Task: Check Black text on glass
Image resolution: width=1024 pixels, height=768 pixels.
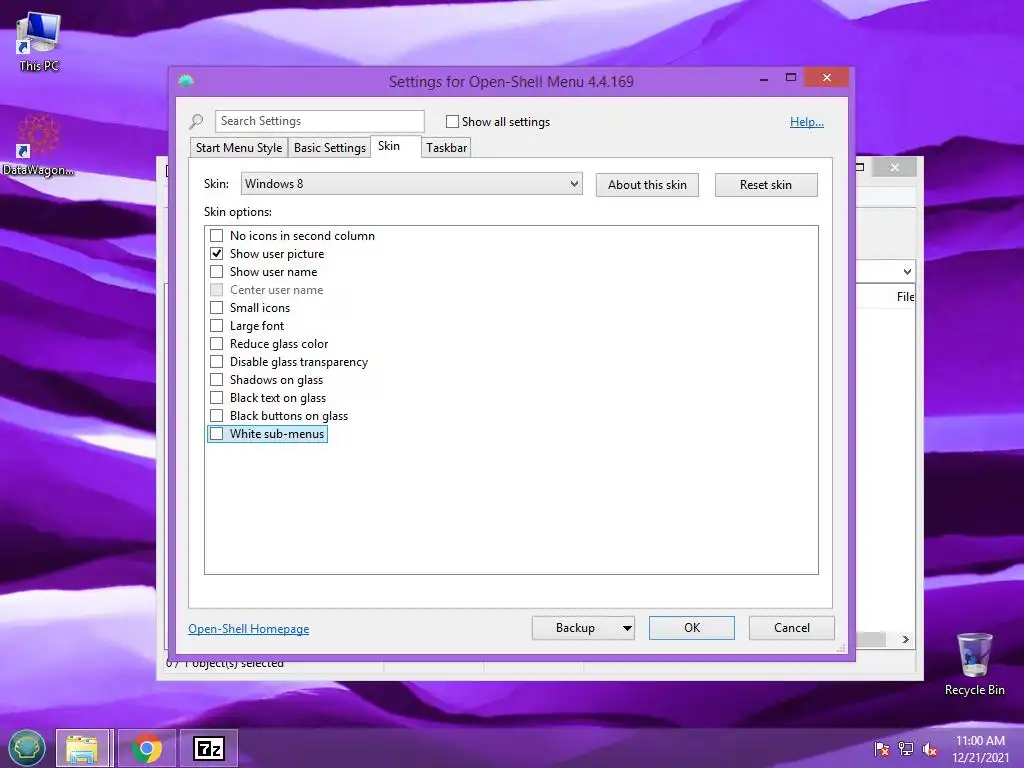Action: coord(217,398)
